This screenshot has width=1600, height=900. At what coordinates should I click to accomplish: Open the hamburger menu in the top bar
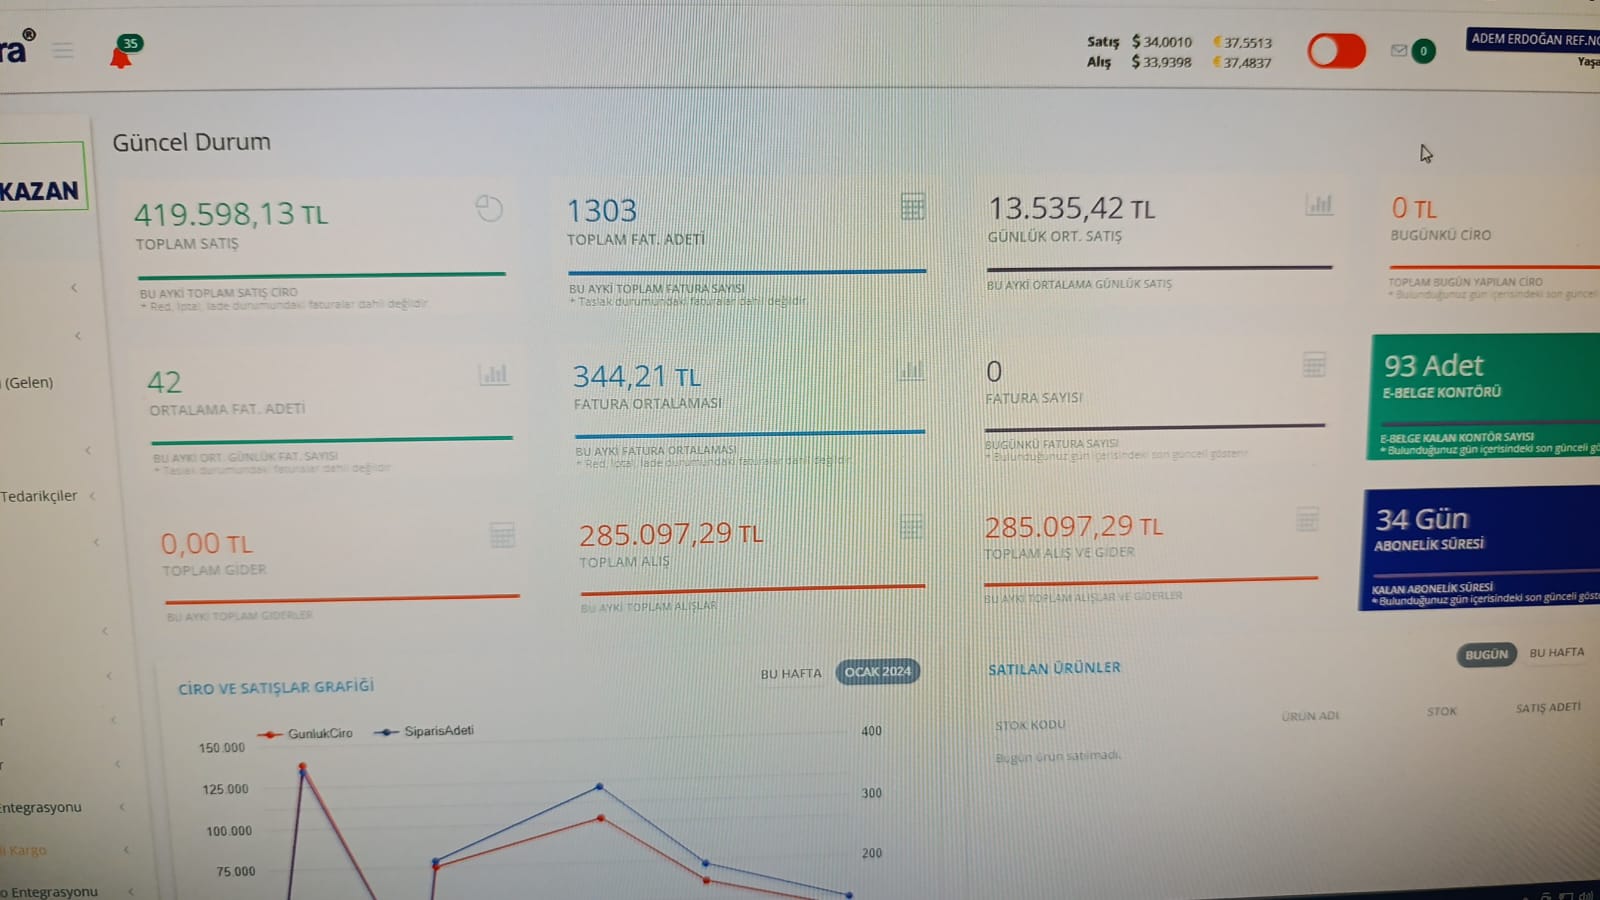(63, 50)
